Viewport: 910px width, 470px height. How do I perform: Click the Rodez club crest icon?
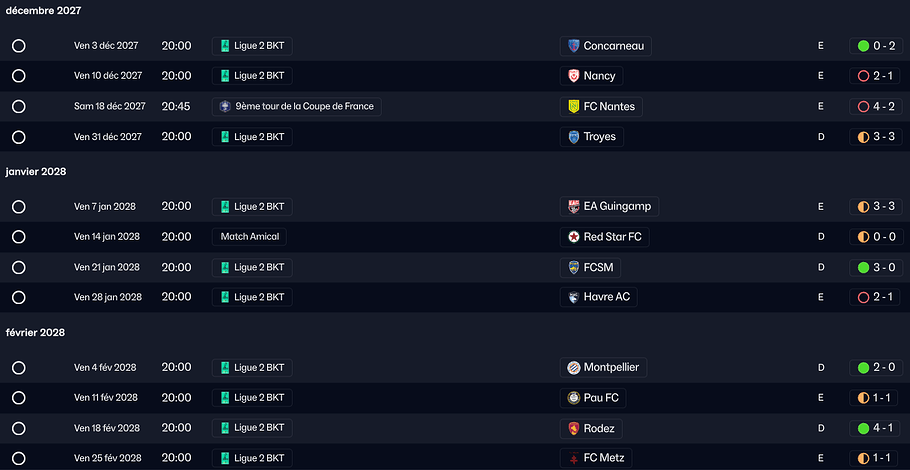[x=574, y=428]
